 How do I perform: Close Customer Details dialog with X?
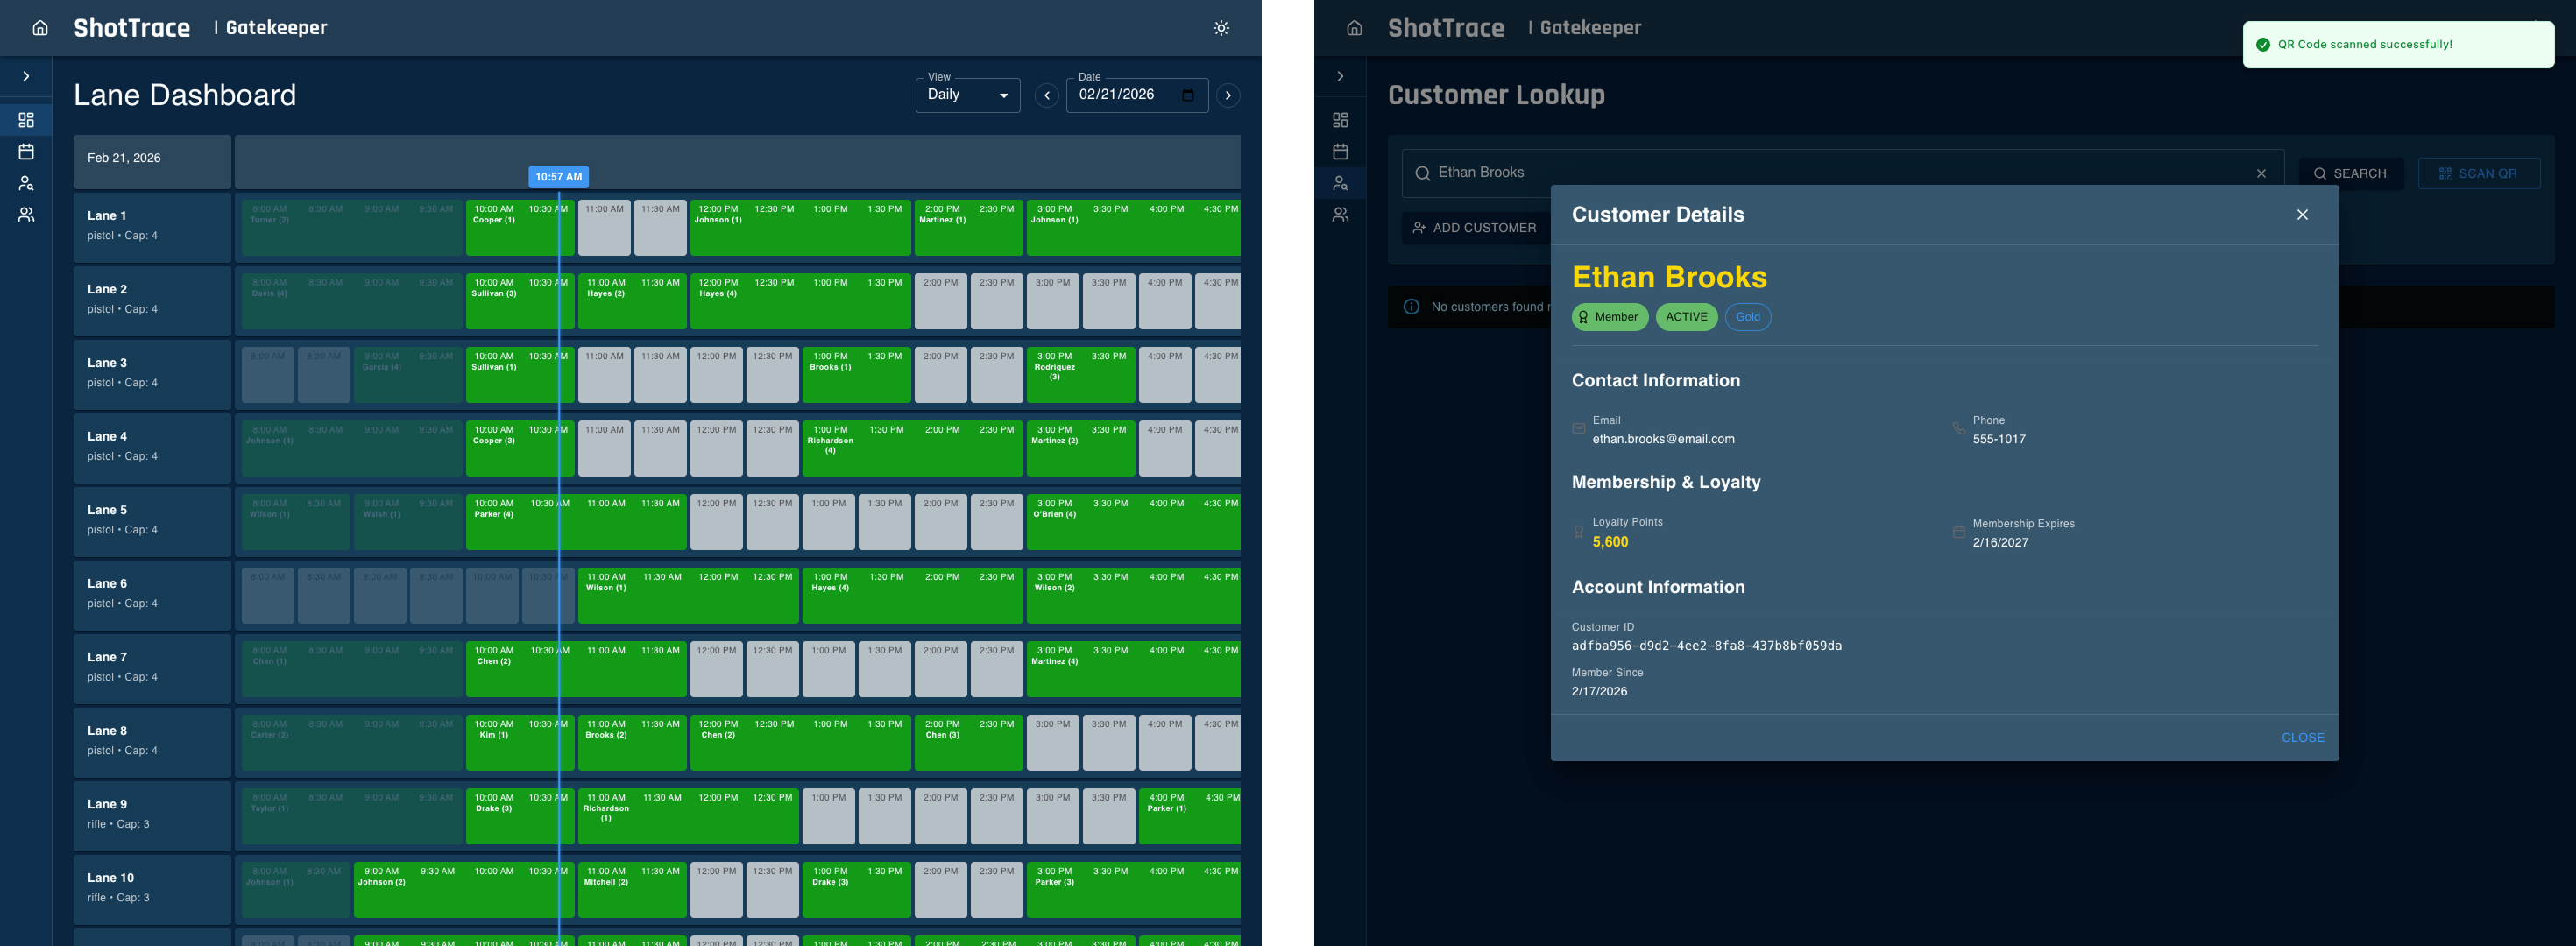tap(2302, 215)
